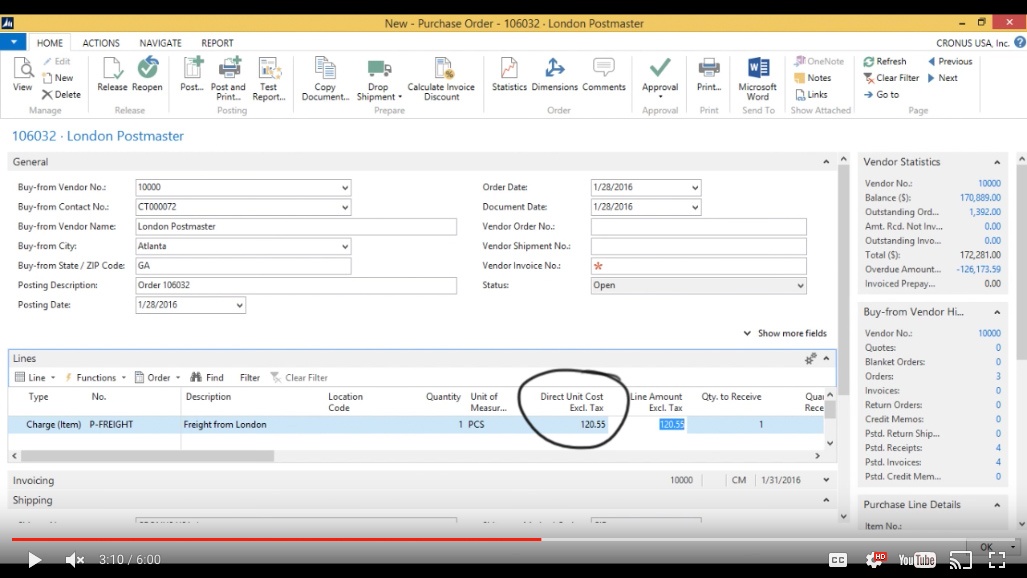Click Find in Lines toolbar
The height and width of the screenshot is (578, 1027).
[x=207, y=377]
